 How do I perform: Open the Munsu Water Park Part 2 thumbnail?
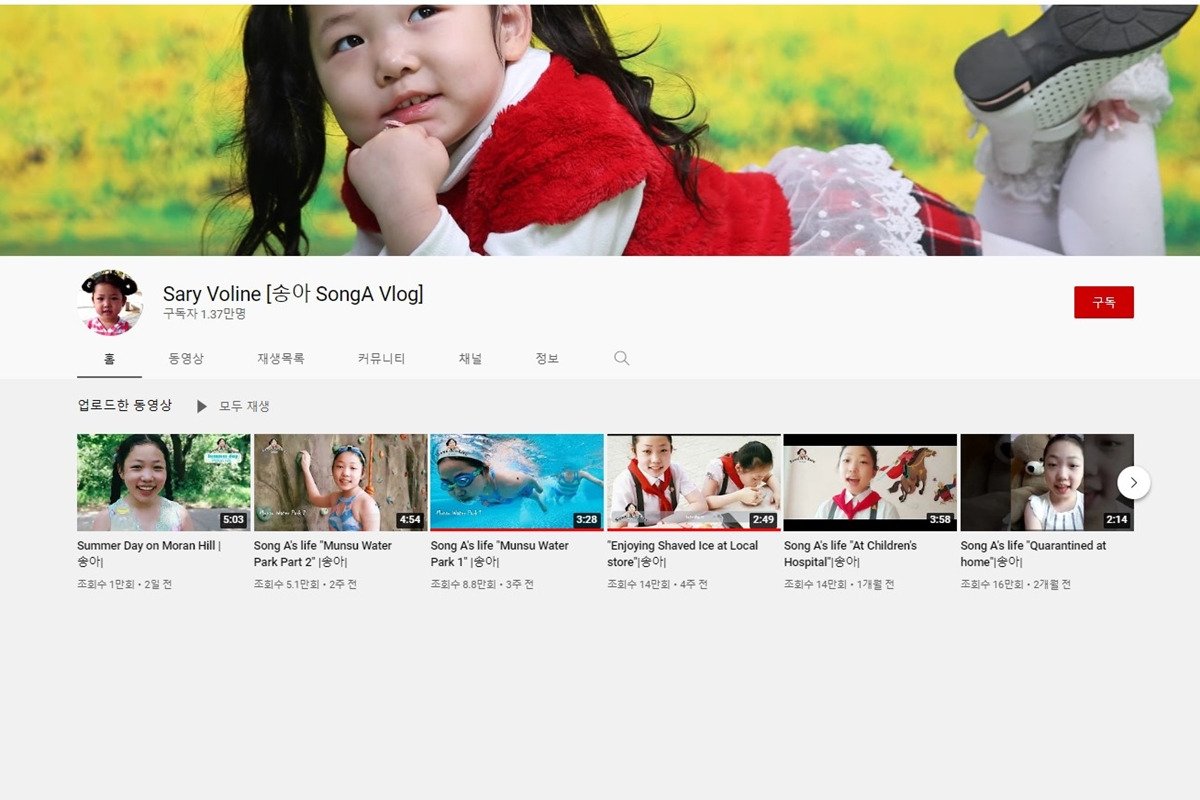[x=340, y=482]
